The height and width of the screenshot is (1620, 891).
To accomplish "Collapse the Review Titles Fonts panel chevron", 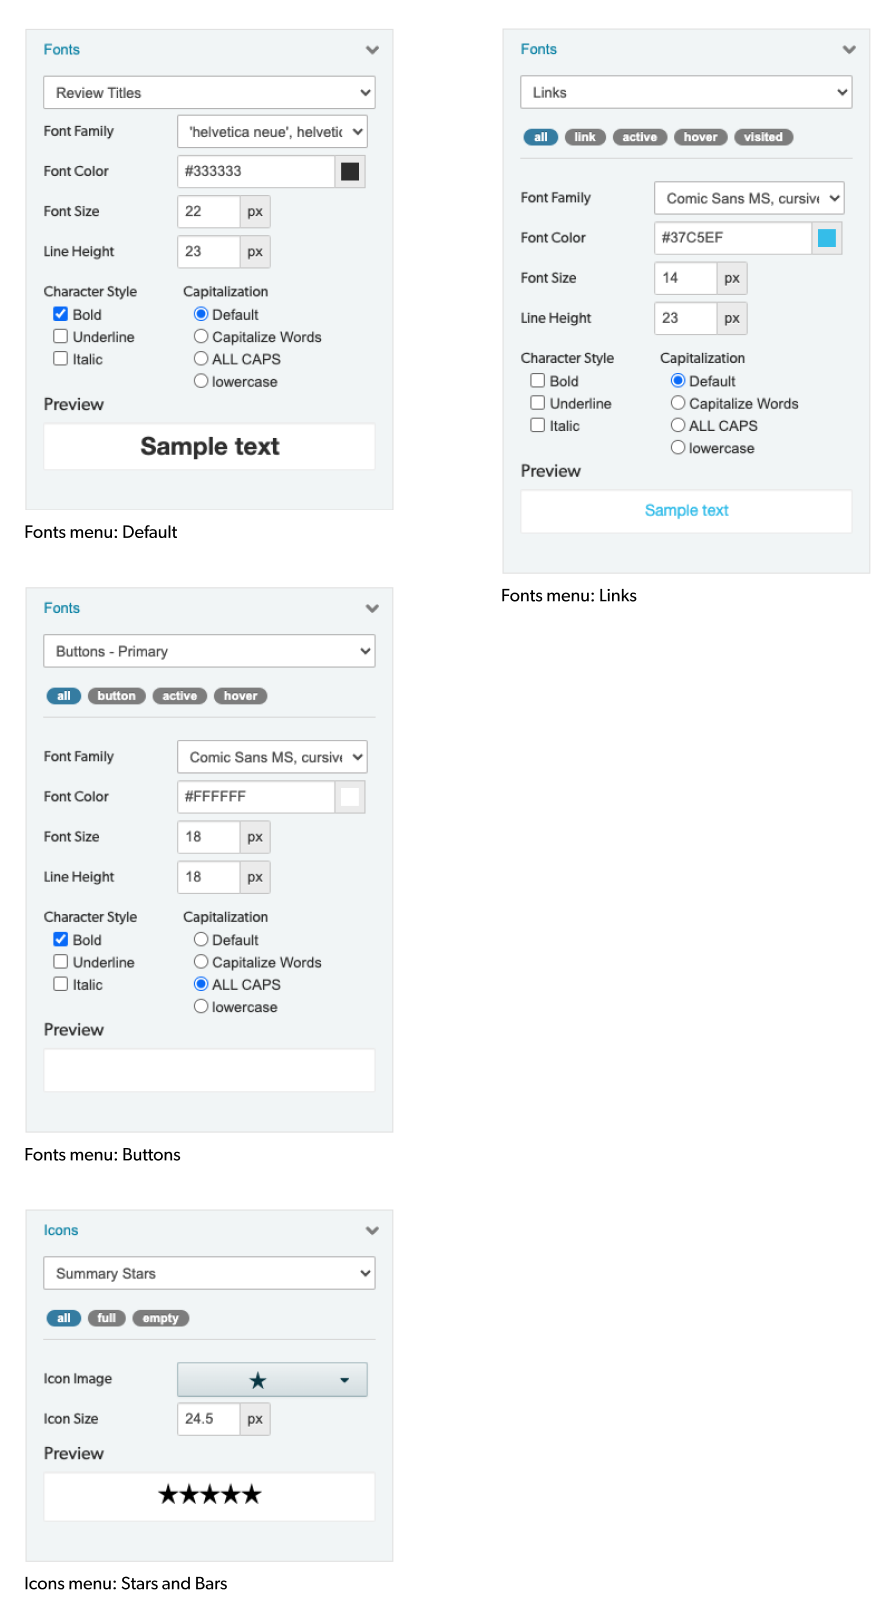I will (x=372, y=50).
